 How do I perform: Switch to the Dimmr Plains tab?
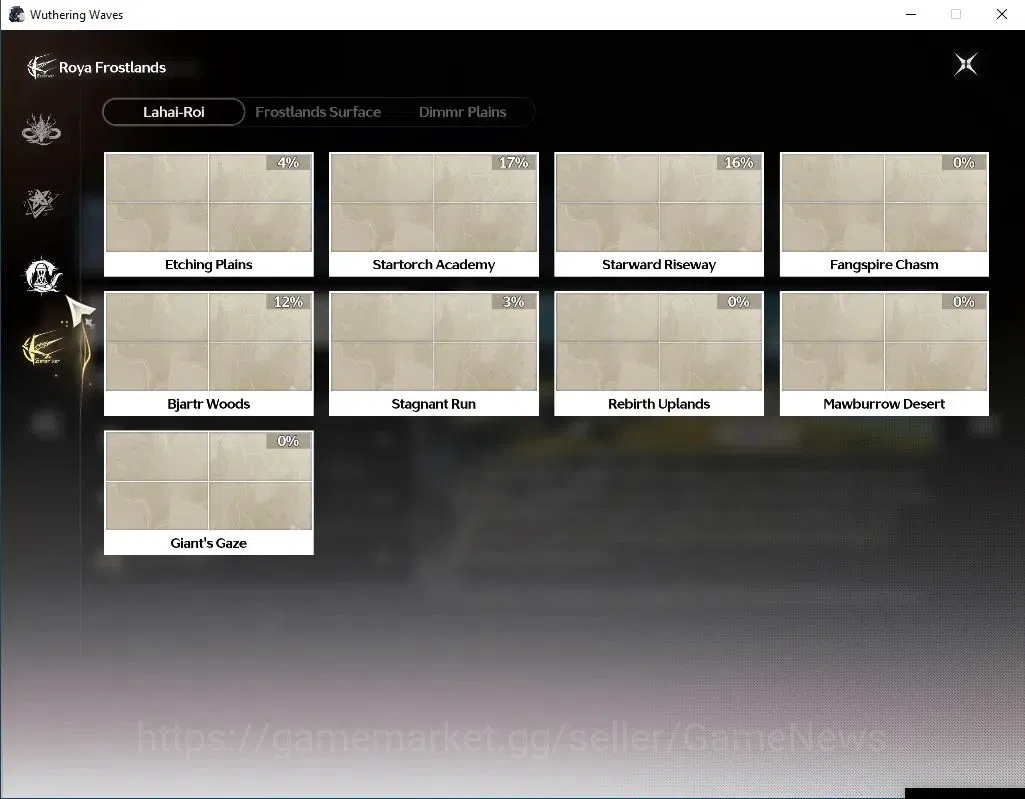(x=462, y=112)
